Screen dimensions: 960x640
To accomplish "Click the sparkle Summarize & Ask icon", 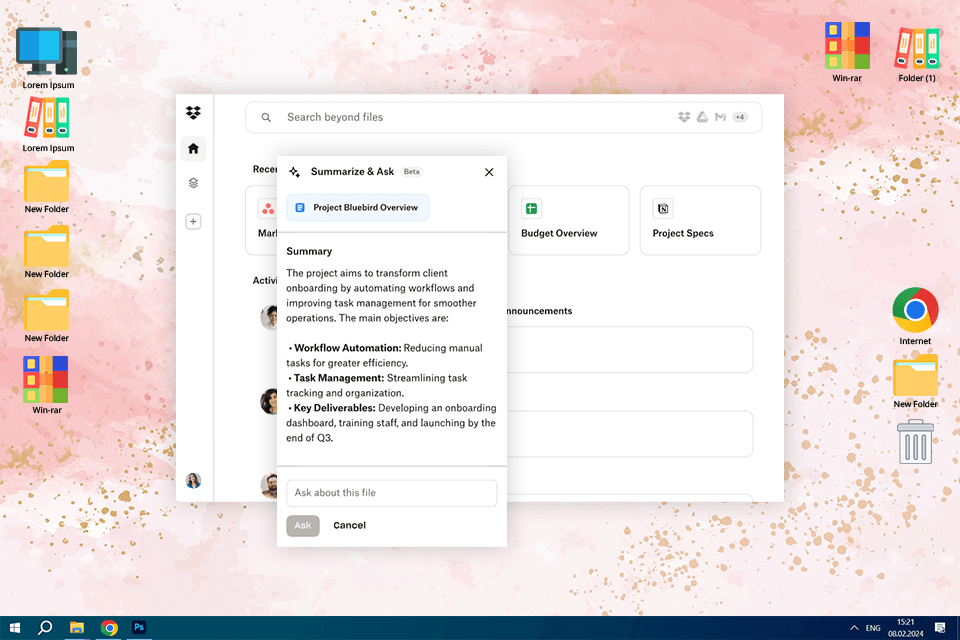I will 294,172.
